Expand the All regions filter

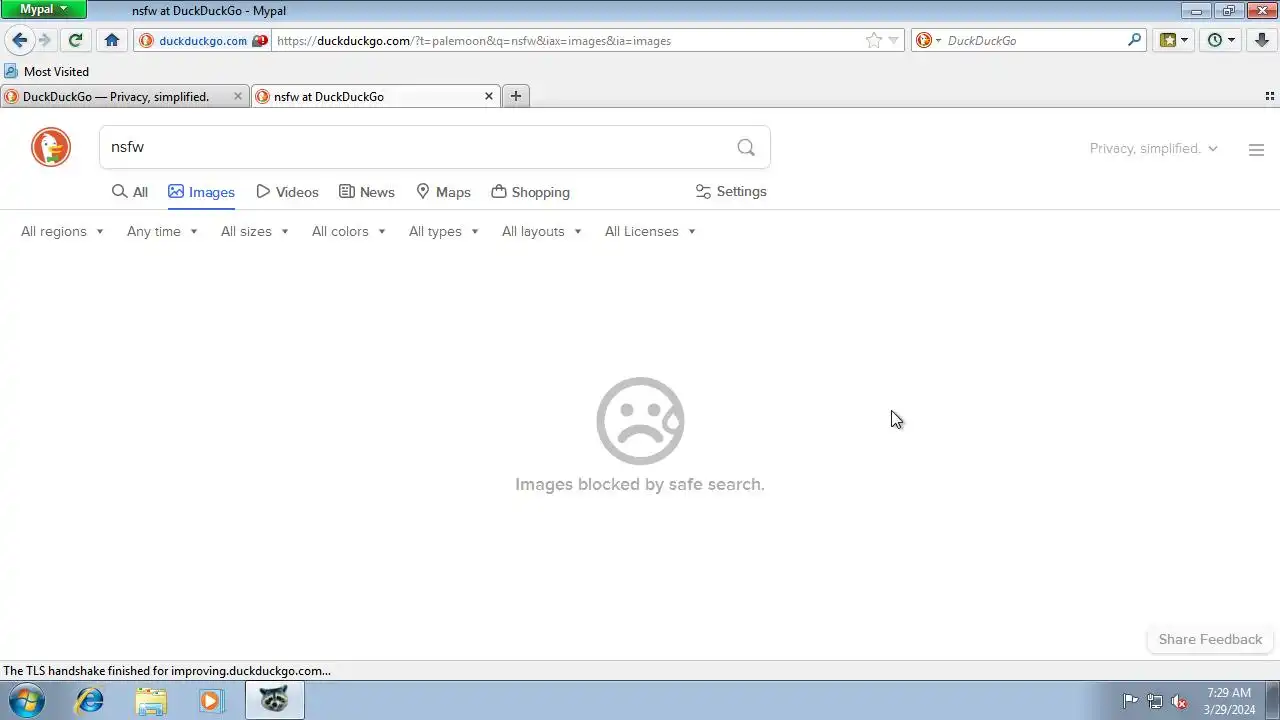pos(62,231)
